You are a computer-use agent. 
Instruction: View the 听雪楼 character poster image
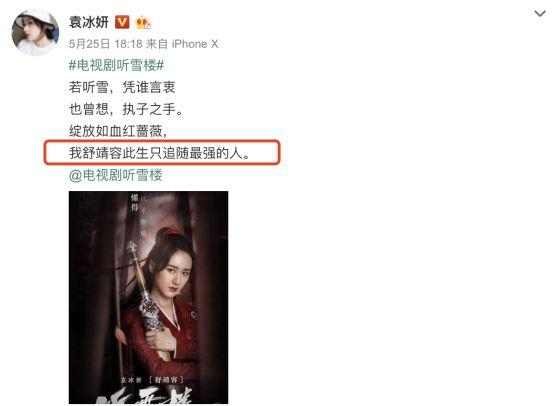coord(148,297)
